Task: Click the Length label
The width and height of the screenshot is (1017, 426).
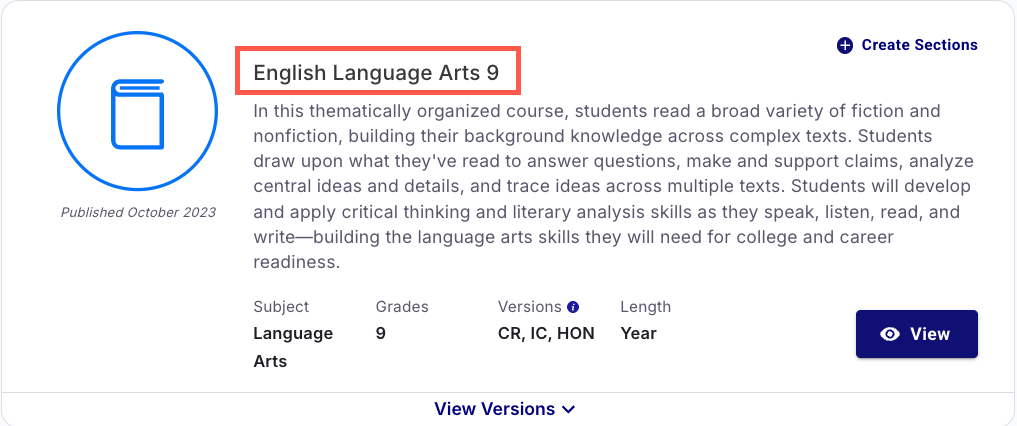Action: 645,307
